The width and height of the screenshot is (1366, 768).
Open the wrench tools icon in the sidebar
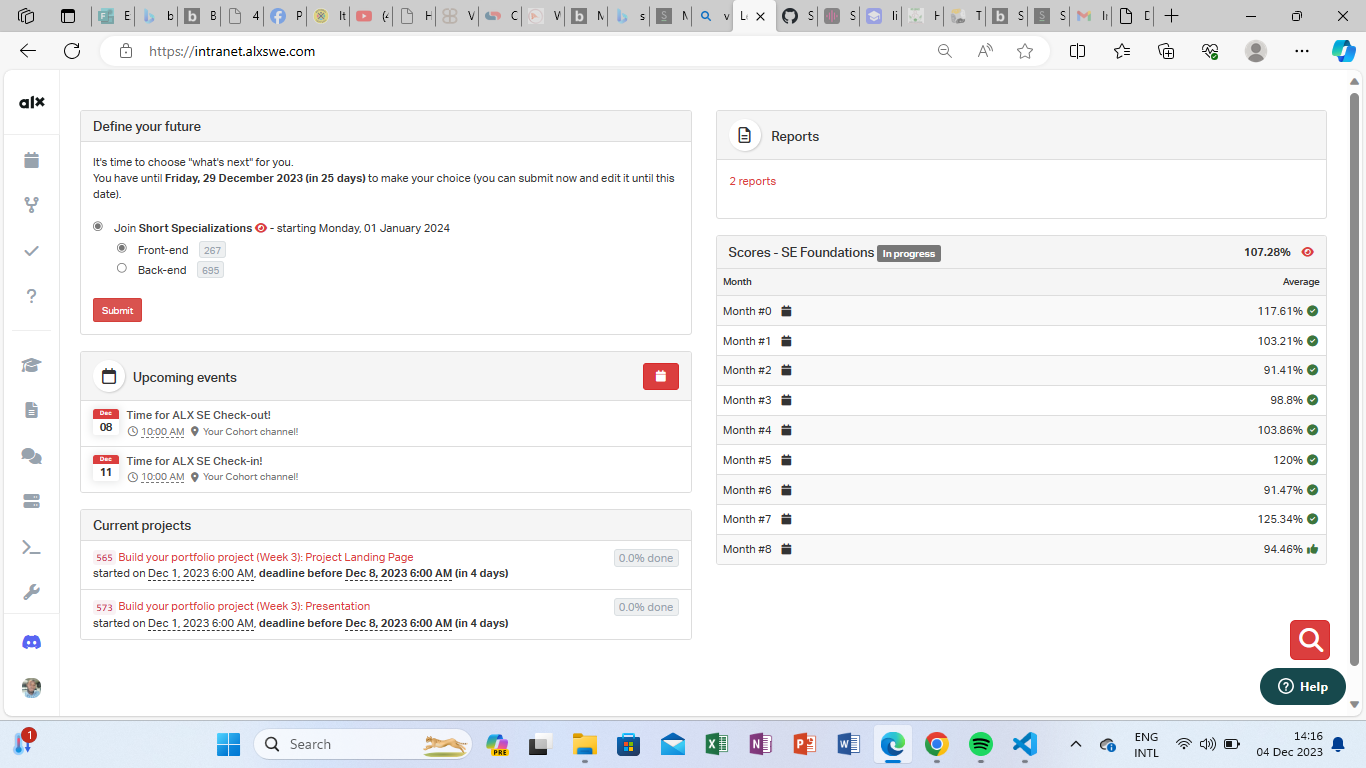click(x=31, y=592)
